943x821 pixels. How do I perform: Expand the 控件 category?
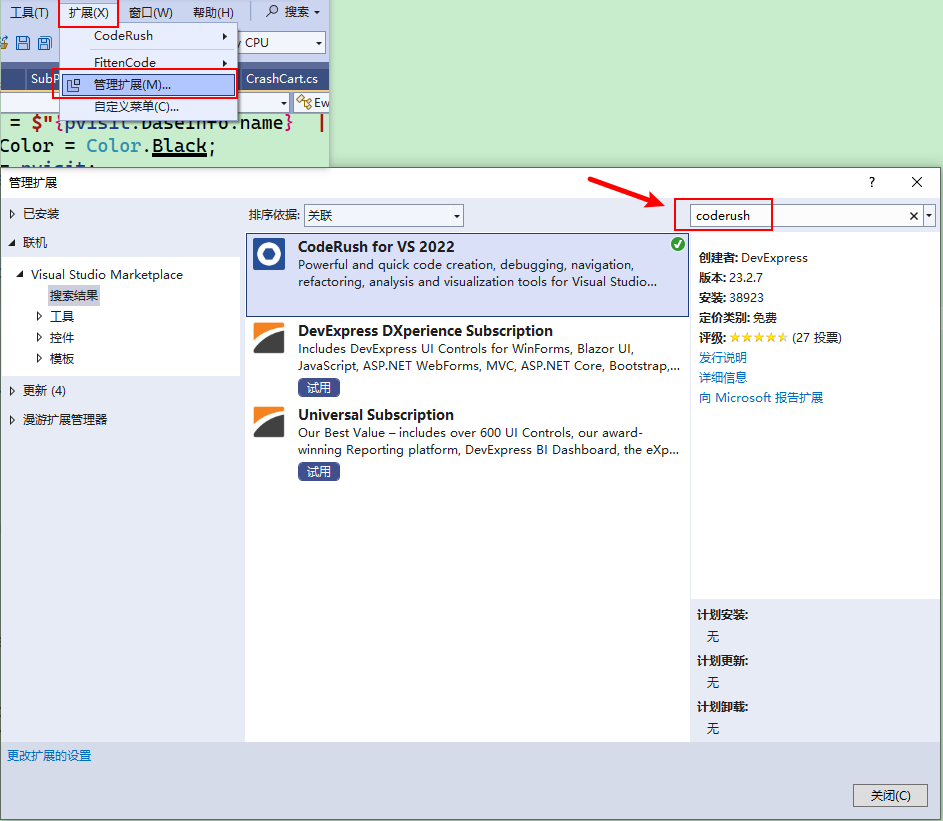(39, 337)
